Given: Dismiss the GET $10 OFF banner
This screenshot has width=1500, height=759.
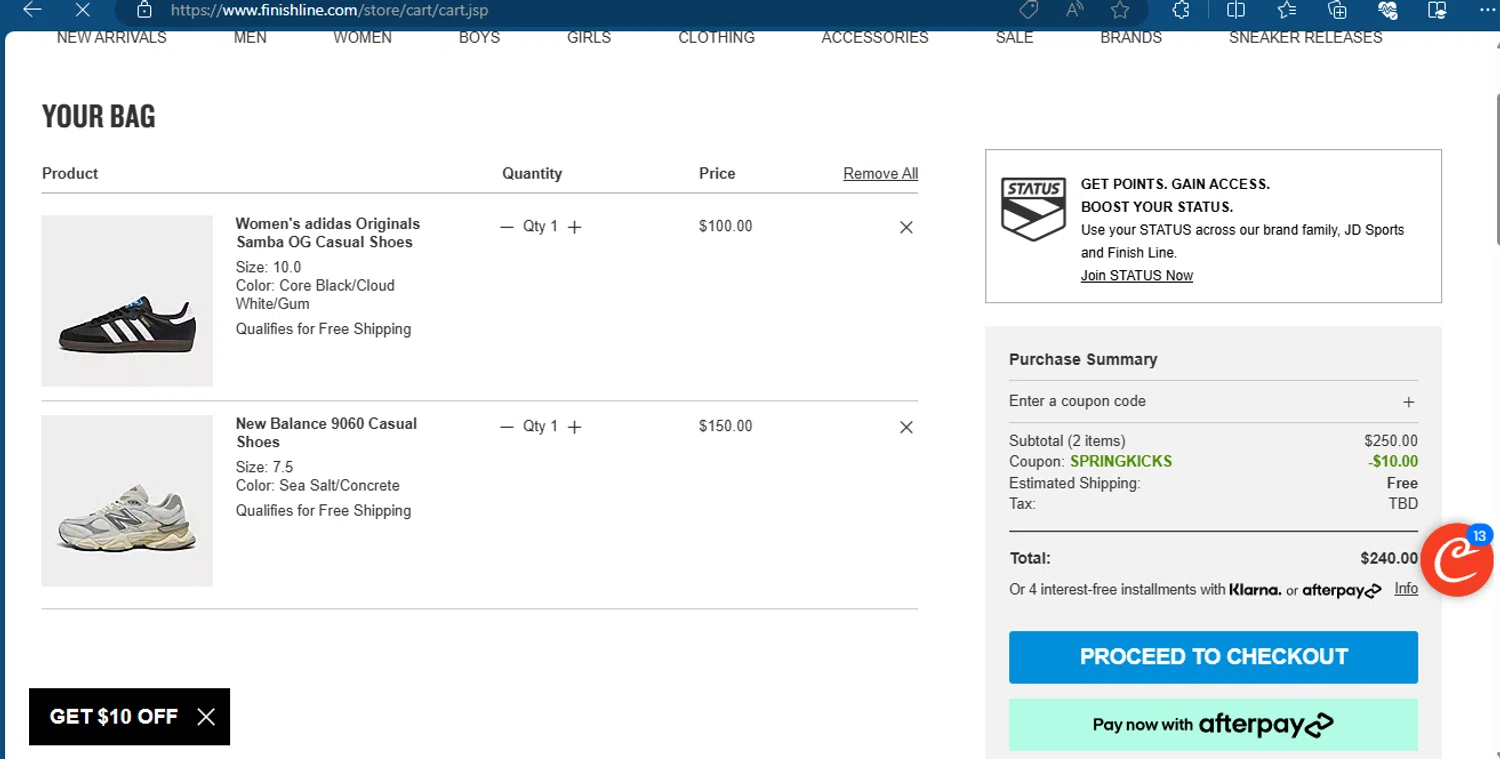Looking at the screenshot, I should pyautogui.click(x=206, y=716).
